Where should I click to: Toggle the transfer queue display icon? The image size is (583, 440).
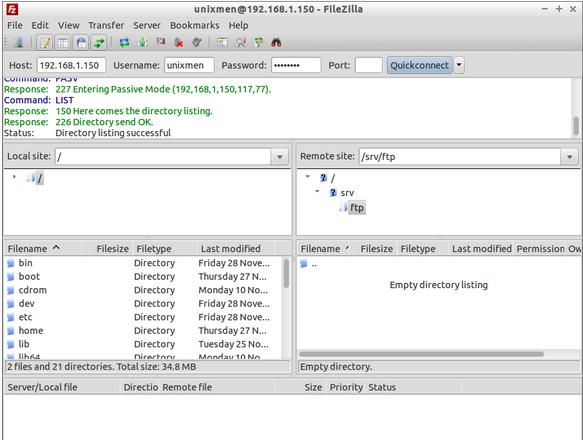99,43
